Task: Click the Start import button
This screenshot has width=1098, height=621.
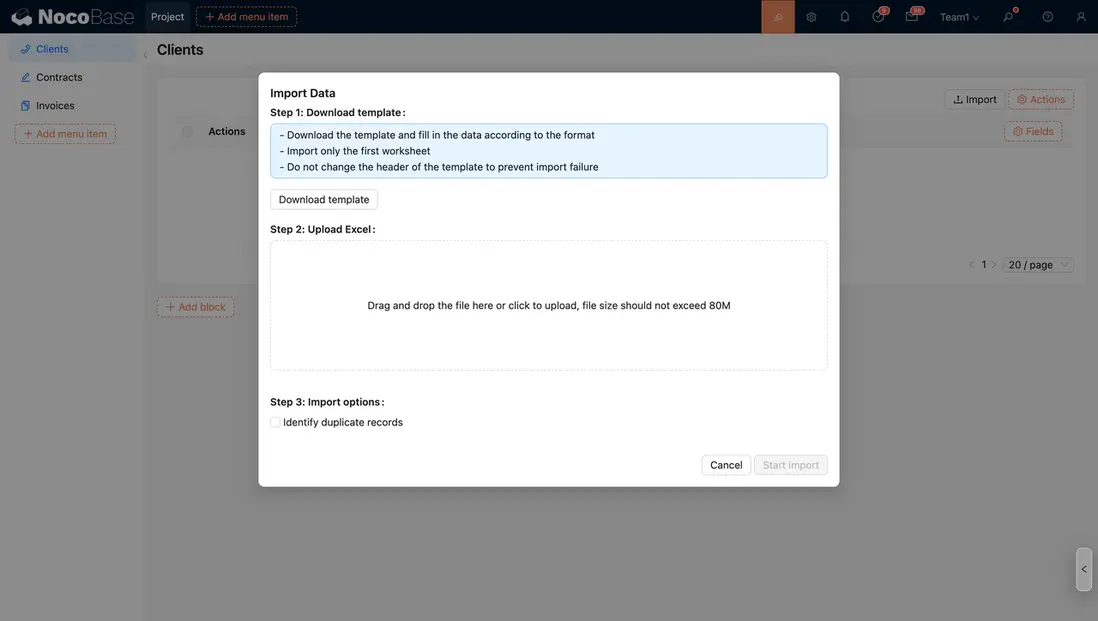Action: point(791,465)
